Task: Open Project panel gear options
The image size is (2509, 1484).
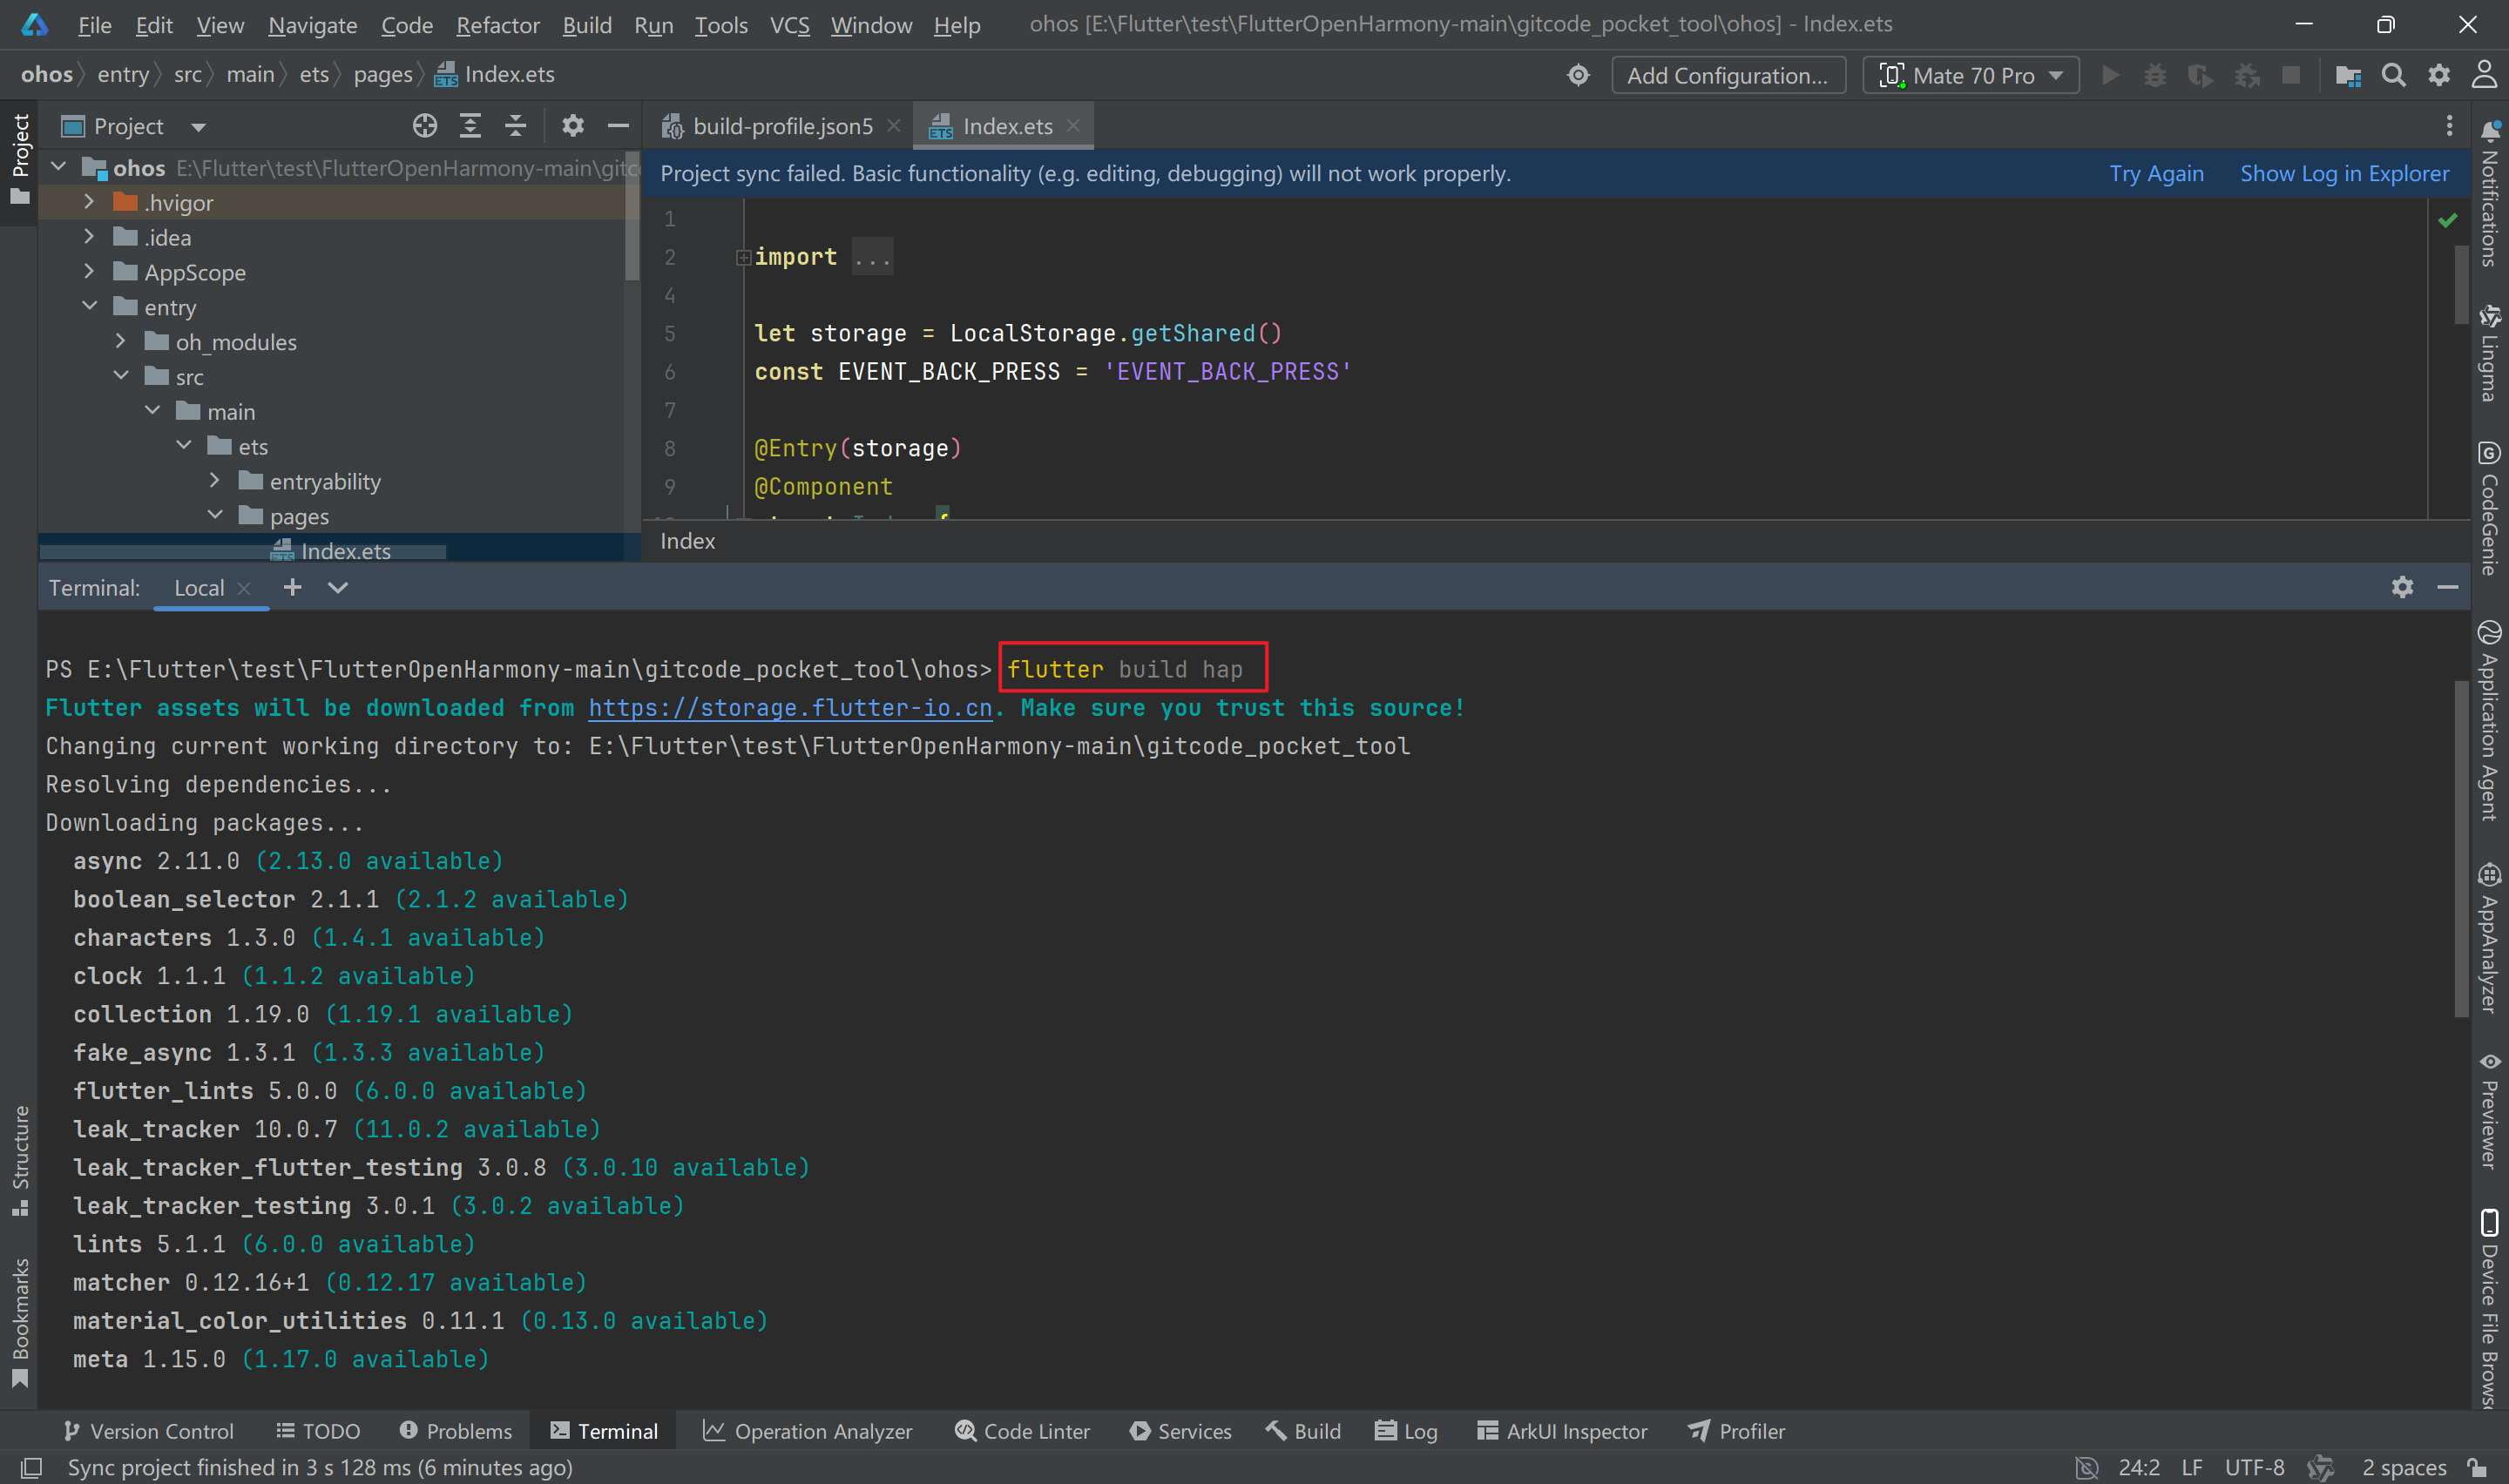Action: [x=572, y=126]
